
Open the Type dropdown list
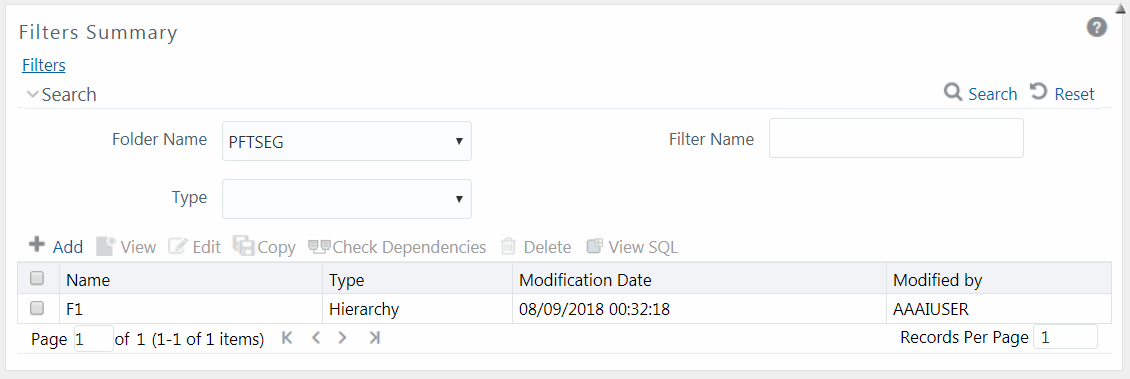347,199
